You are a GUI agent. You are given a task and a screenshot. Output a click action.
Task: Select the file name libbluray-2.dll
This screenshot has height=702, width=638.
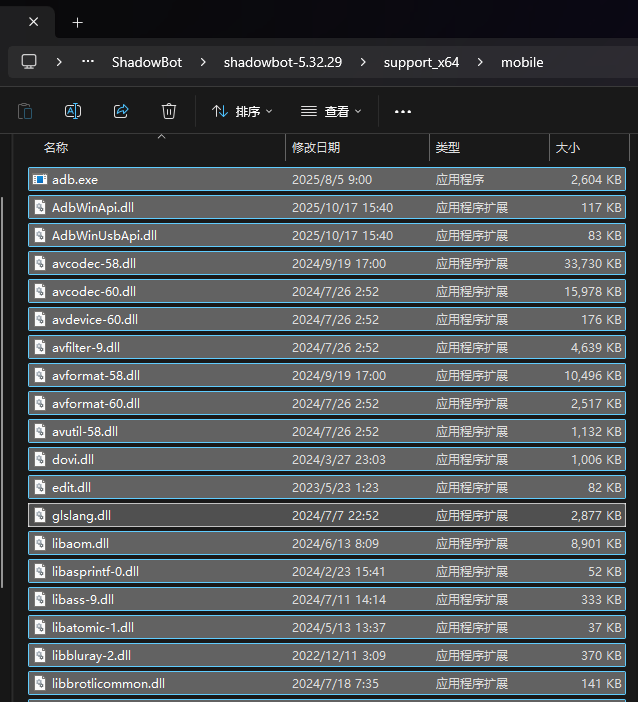pyautogui.click(x=91, y=655)
